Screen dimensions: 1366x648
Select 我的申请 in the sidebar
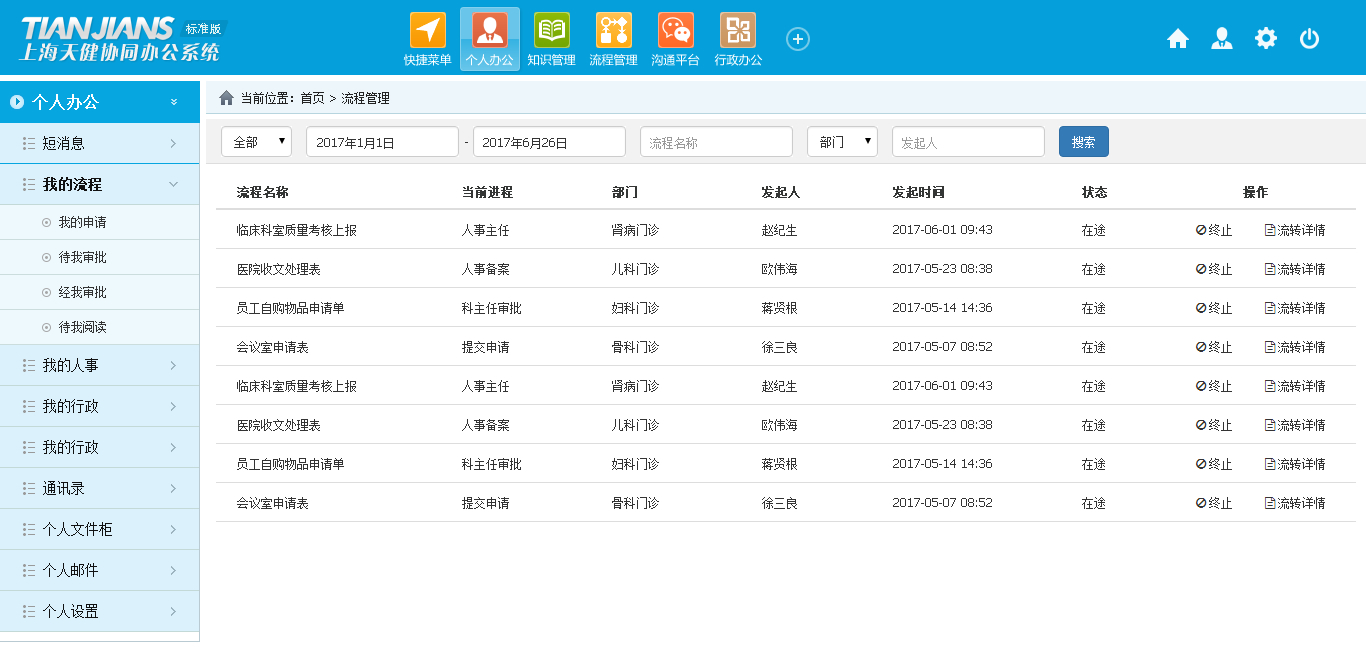(x=82, y=222)
